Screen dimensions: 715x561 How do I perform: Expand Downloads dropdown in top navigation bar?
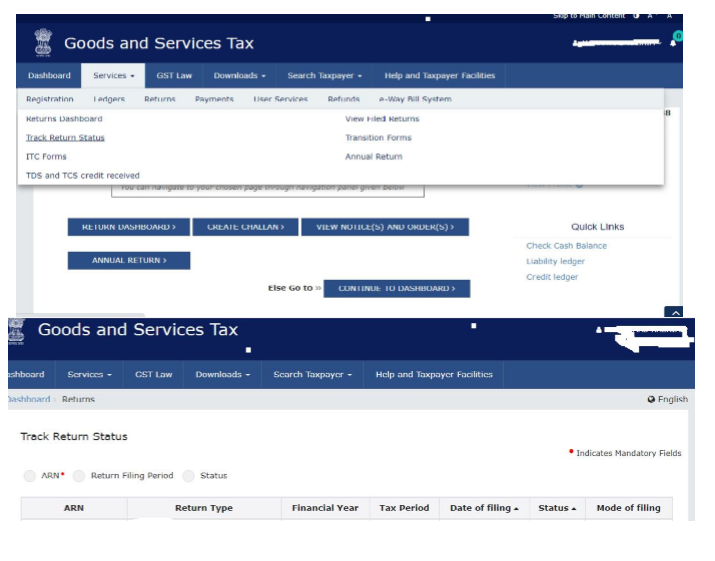point(239,76)
